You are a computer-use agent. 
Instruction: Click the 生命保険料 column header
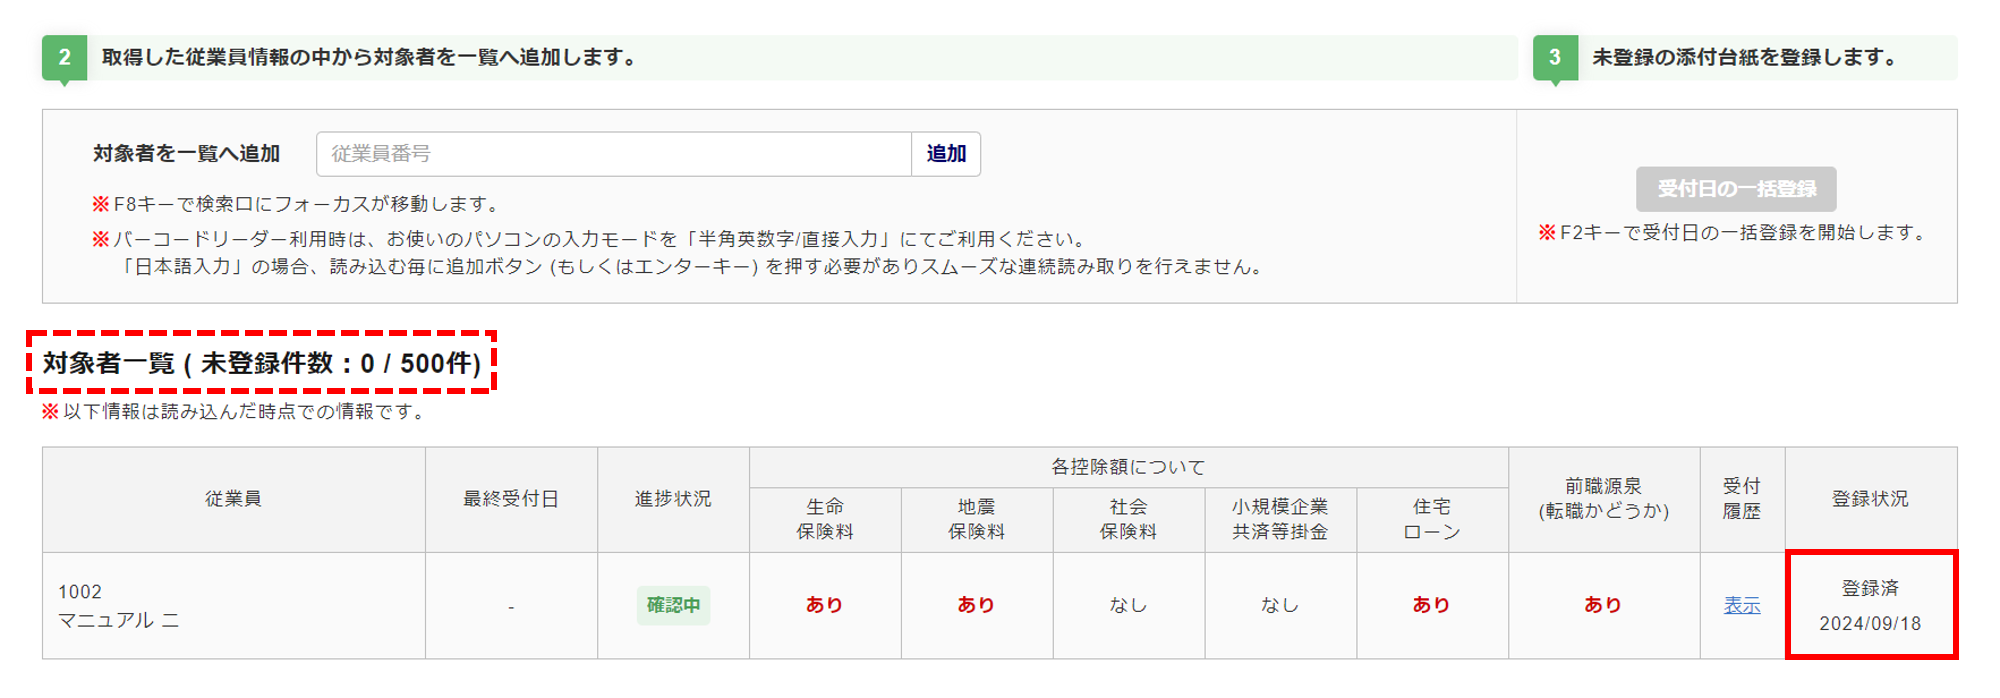pos(825,520)
